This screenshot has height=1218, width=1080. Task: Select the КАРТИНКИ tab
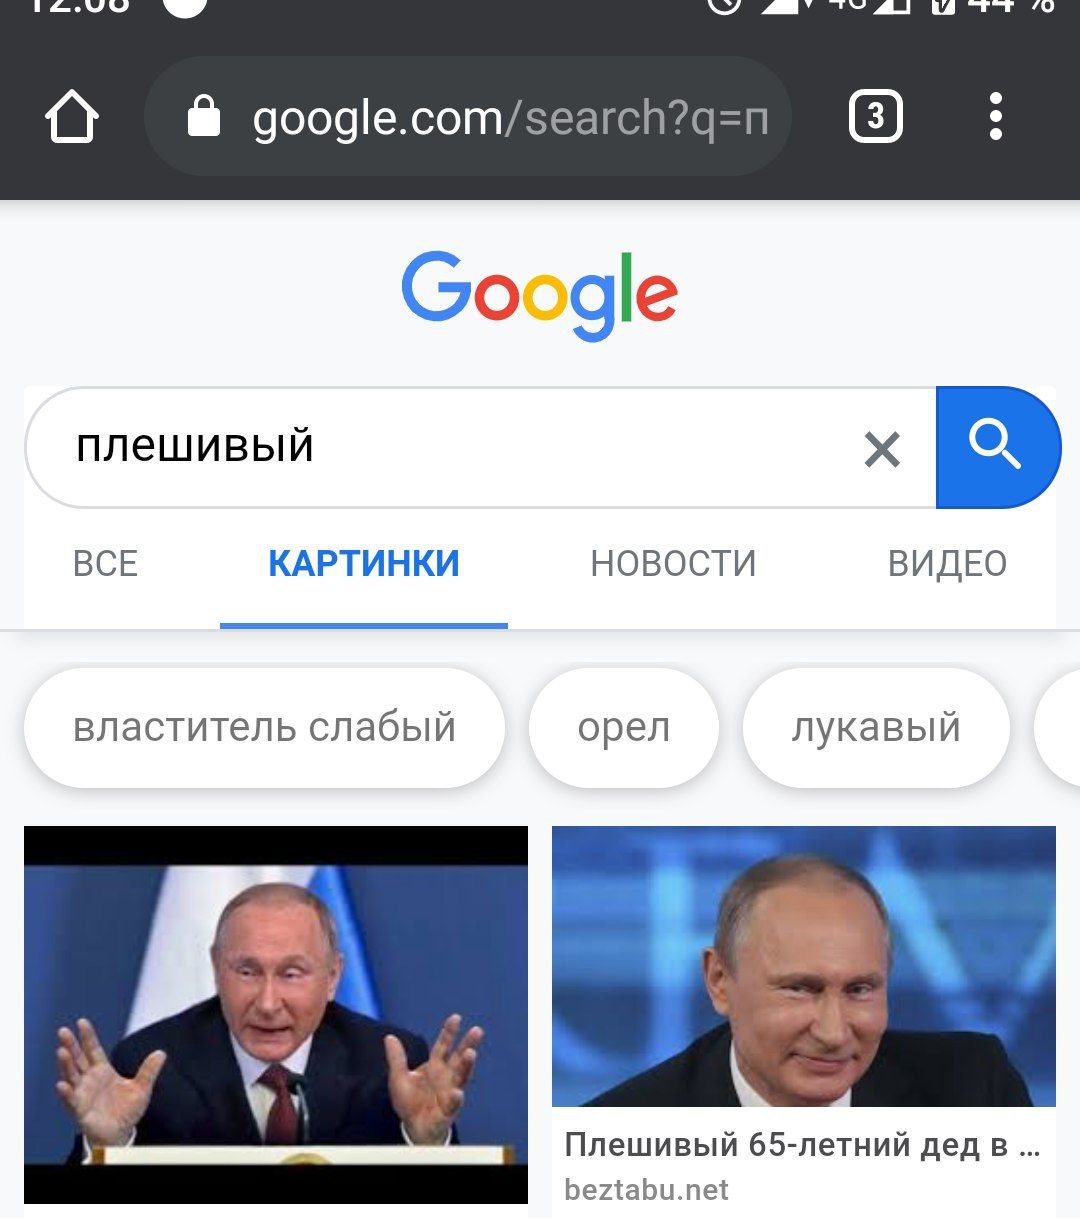364,564
